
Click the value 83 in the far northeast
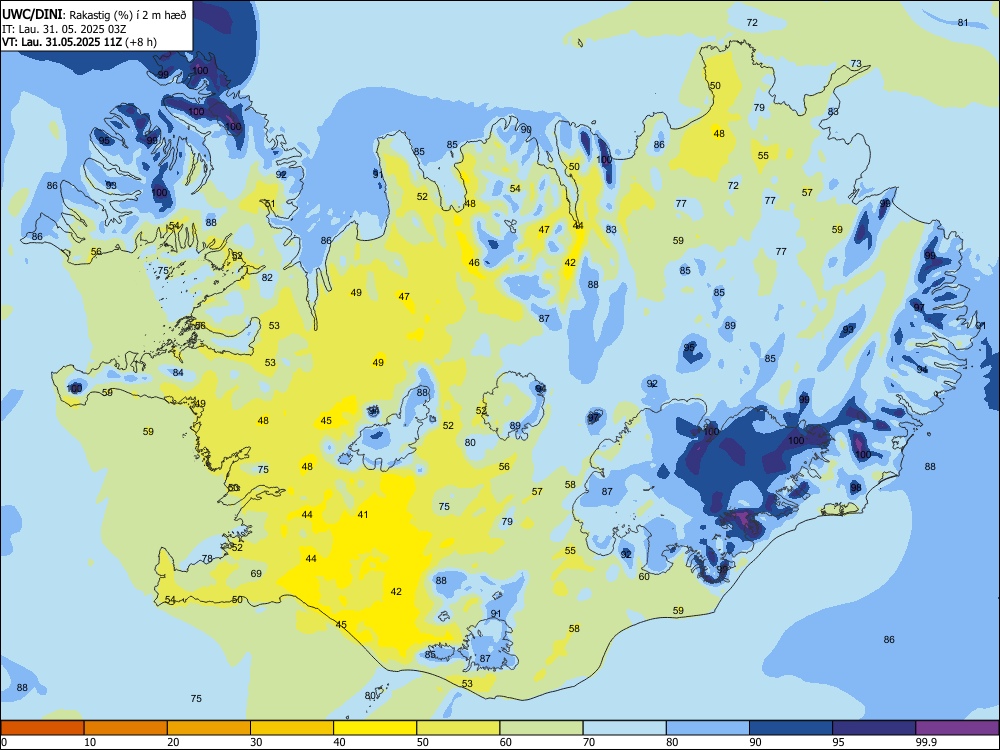833,111
